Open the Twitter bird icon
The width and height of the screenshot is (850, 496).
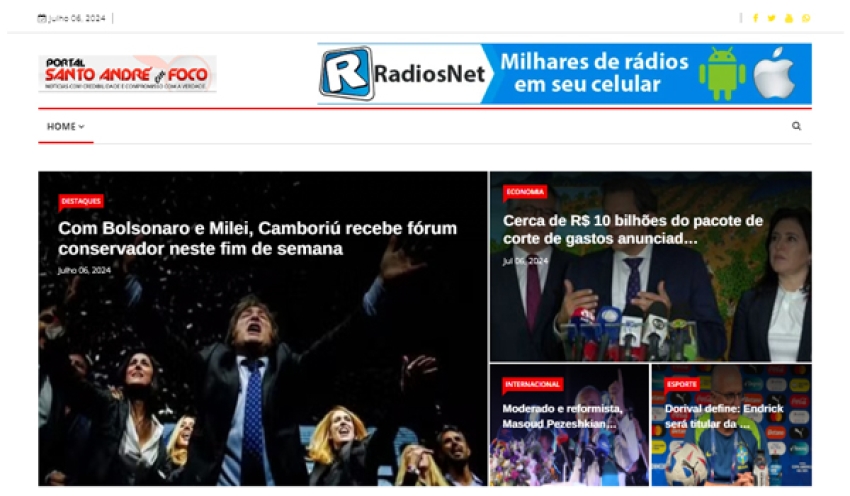click(771, 18)
